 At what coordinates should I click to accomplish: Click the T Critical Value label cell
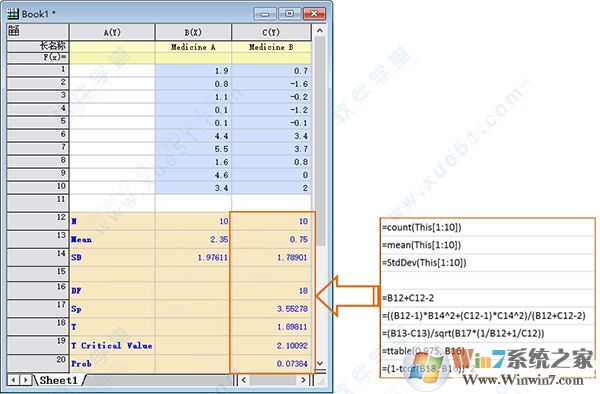[112, 345]
